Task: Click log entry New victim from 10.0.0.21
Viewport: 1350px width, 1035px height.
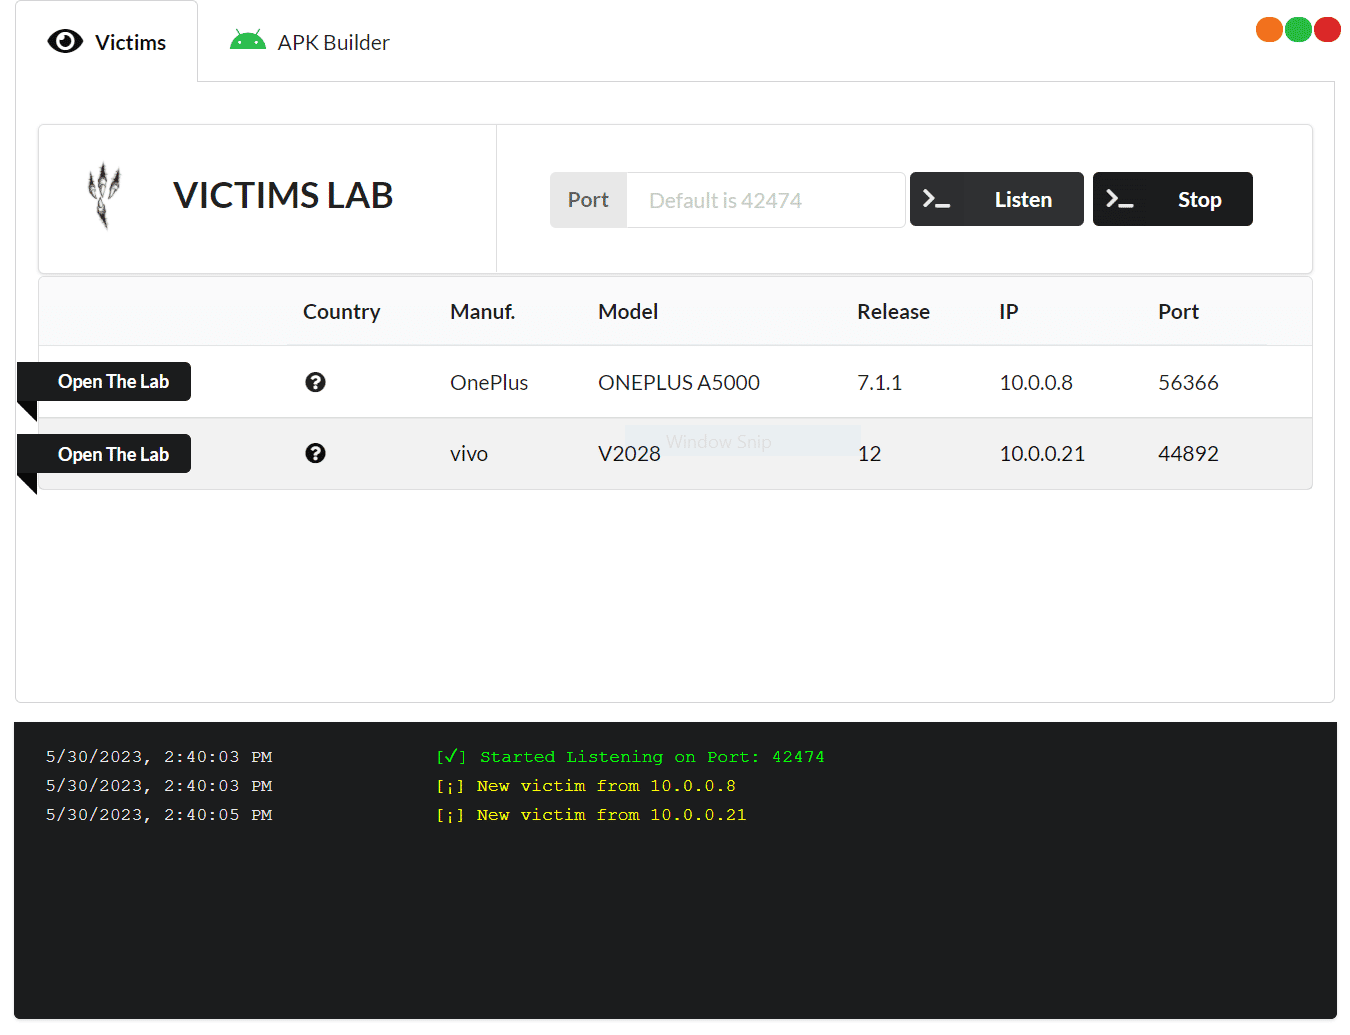Action: (x=591, y=815)
